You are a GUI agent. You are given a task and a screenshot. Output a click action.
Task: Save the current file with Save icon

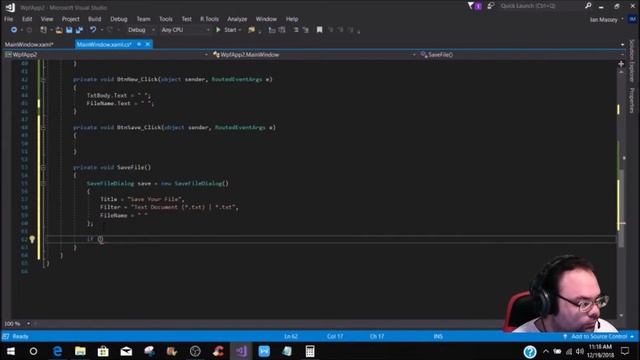click(69, 30)
